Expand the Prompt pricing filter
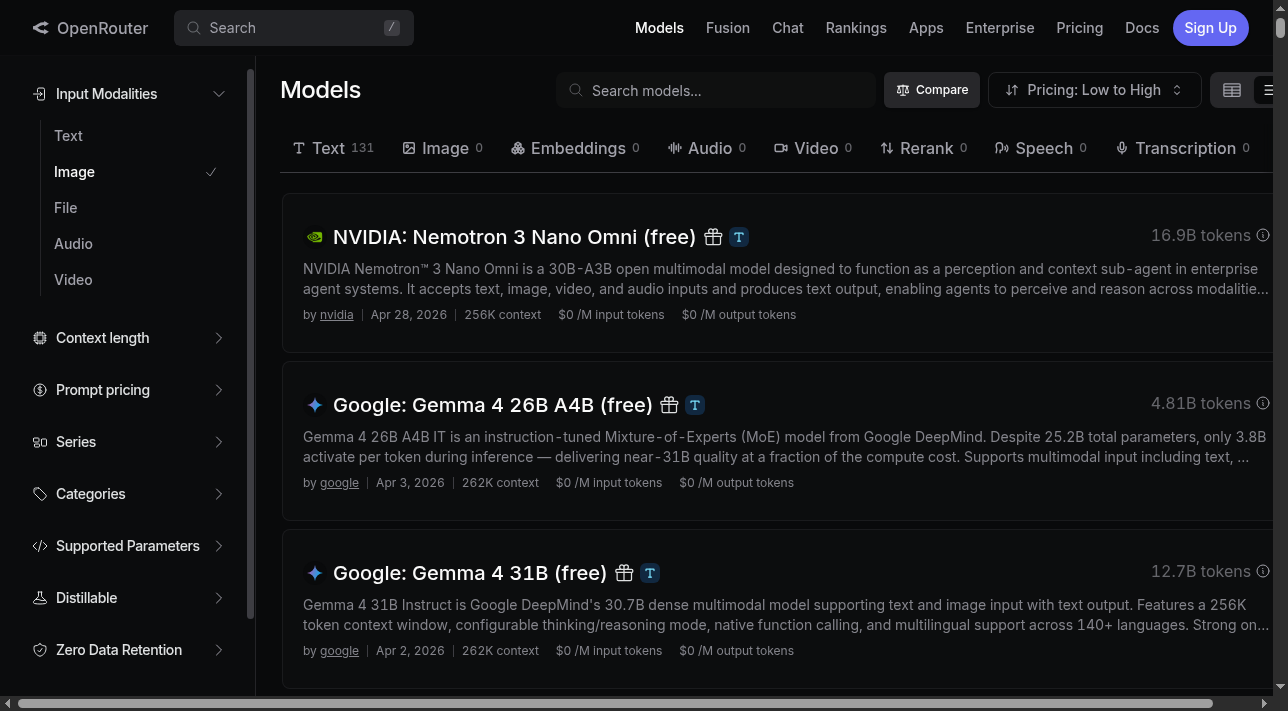Viewport: 1288px width, 711px height. pos(129,390)
